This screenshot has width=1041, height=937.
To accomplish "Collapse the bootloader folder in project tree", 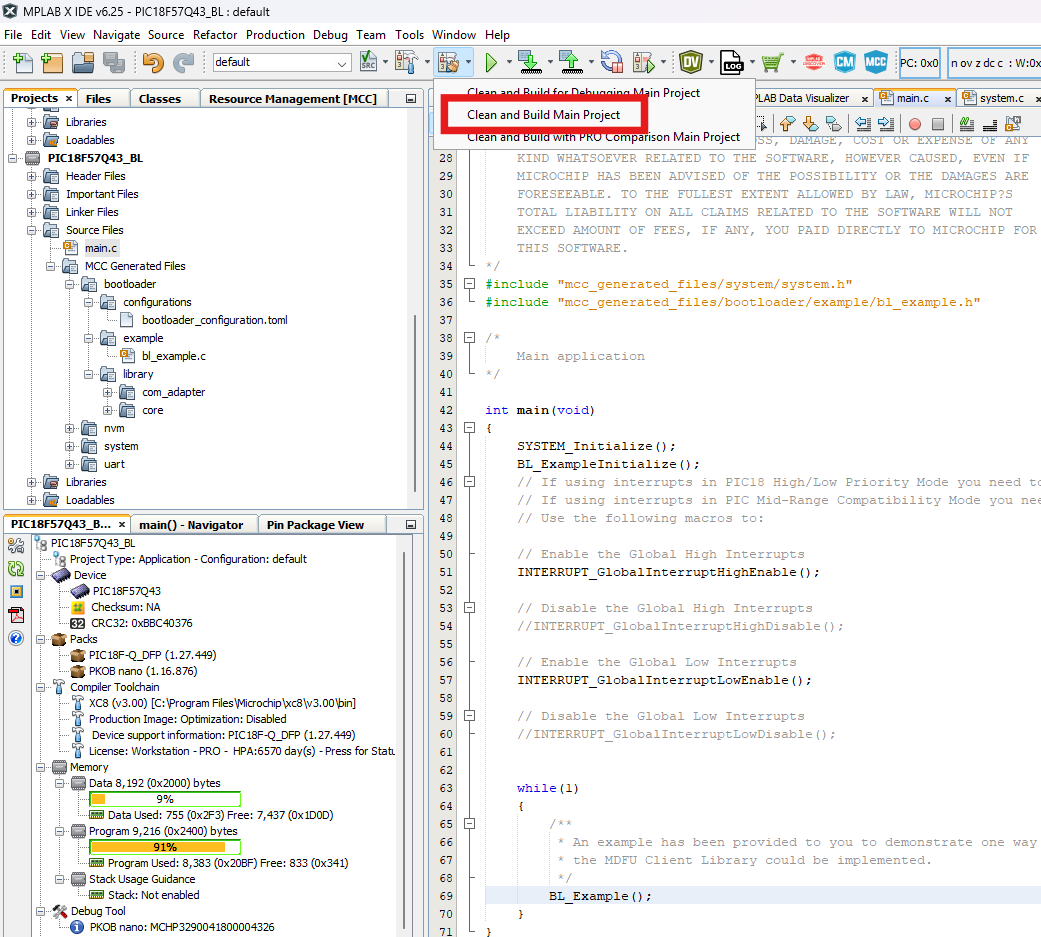I will [x=71, y=284].
